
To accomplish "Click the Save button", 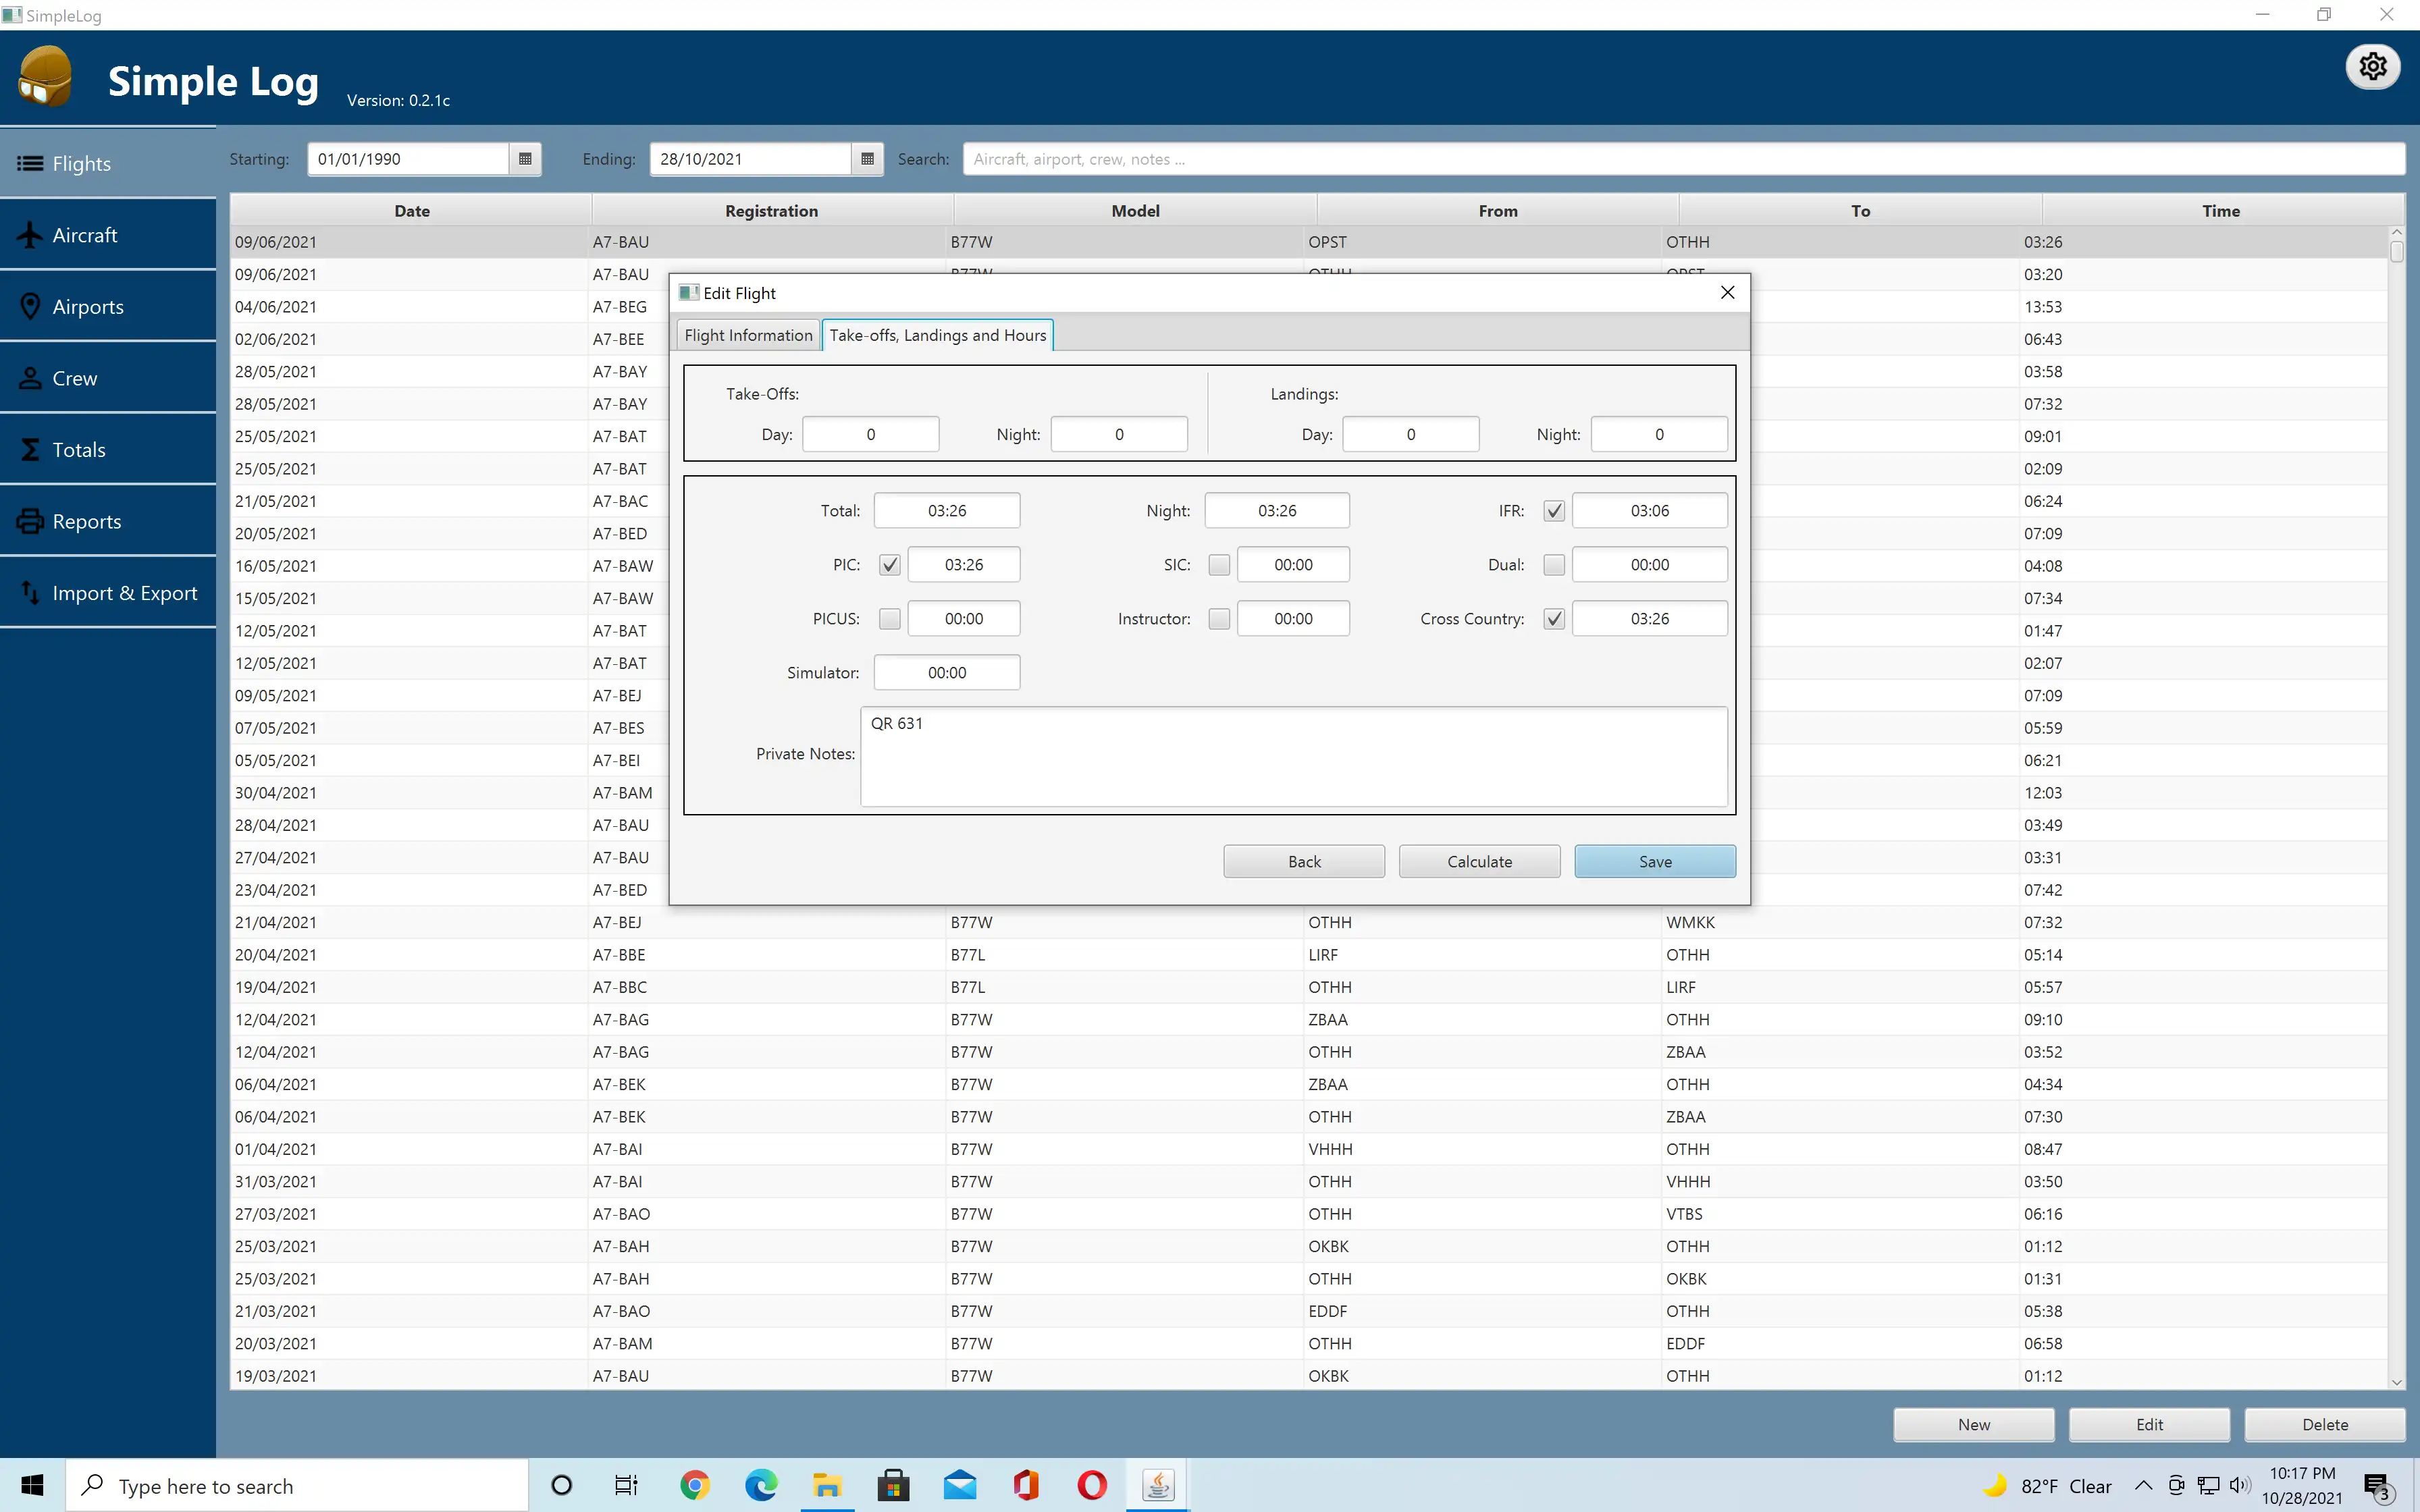I will 1655,861.
